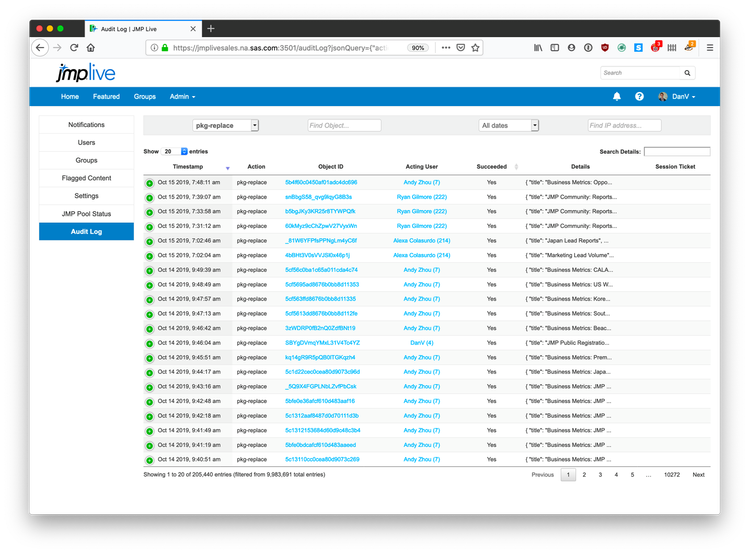
Task: Open the pkg-replace action dropdown
Action: coord(225,126)
